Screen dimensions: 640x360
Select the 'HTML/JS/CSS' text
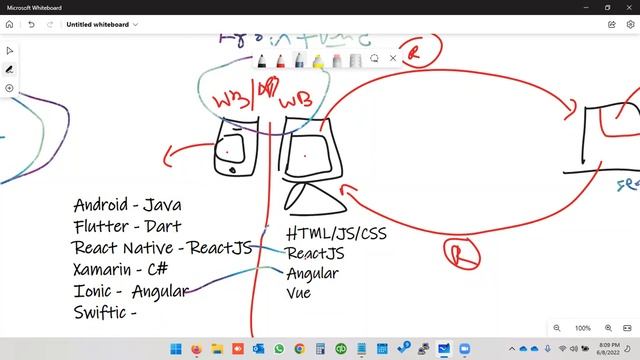click(336, 234)
